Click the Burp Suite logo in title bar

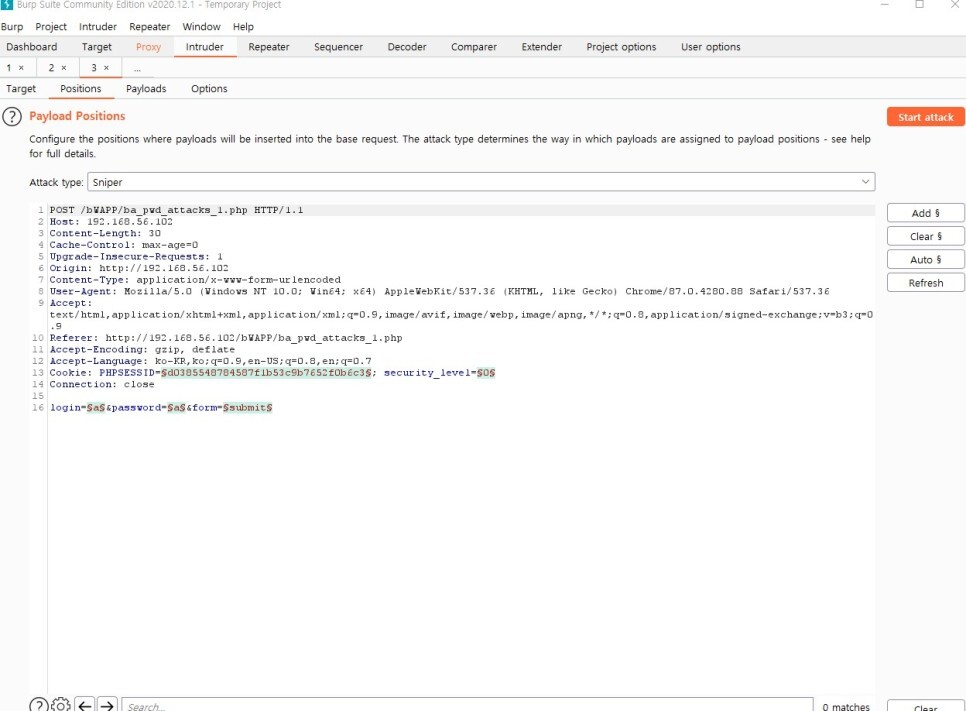[x=7, y=4]
